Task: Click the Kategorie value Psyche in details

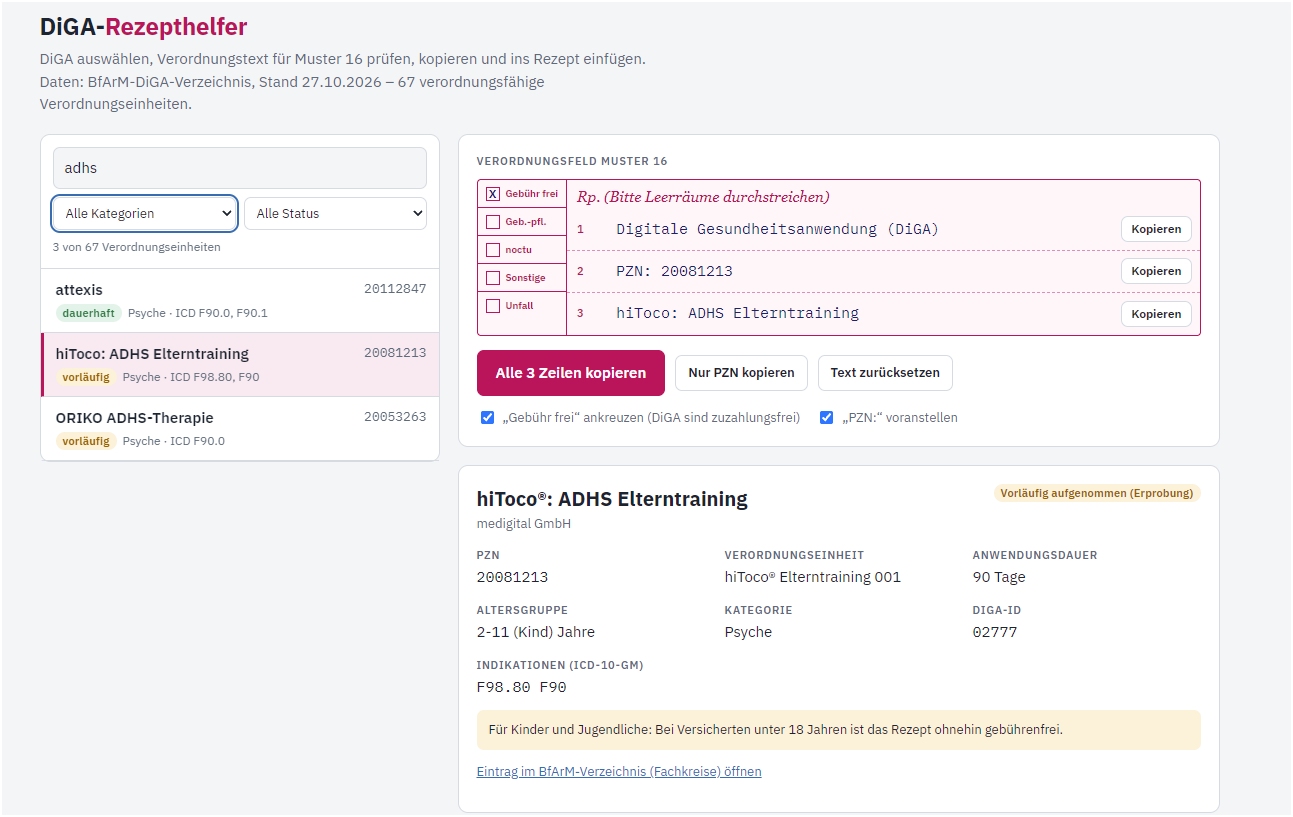Action: click(x=748, y=632)
